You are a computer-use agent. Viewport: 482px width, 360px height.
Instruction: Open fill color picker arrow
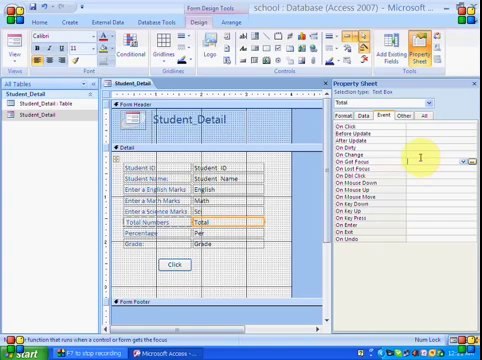tap(112, 49)
